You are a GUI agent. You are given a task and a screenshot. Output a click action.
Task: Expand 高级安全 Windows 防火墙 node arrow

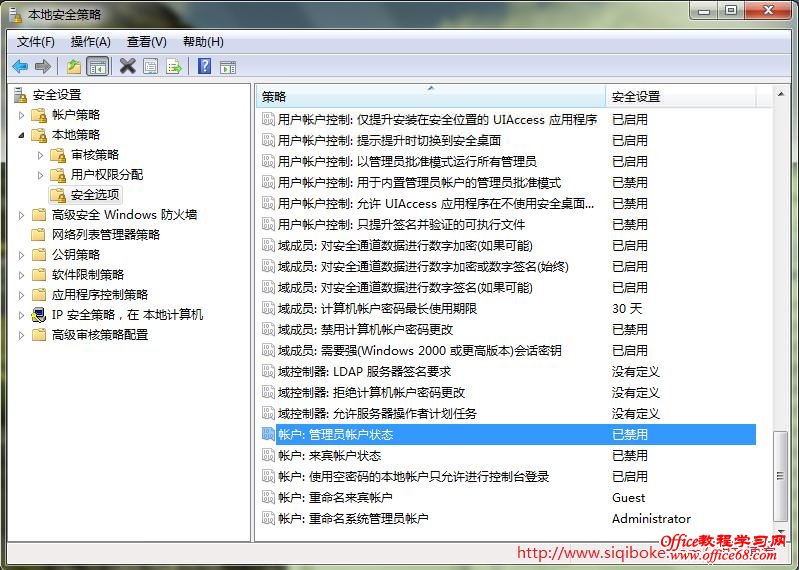point(21,215)
